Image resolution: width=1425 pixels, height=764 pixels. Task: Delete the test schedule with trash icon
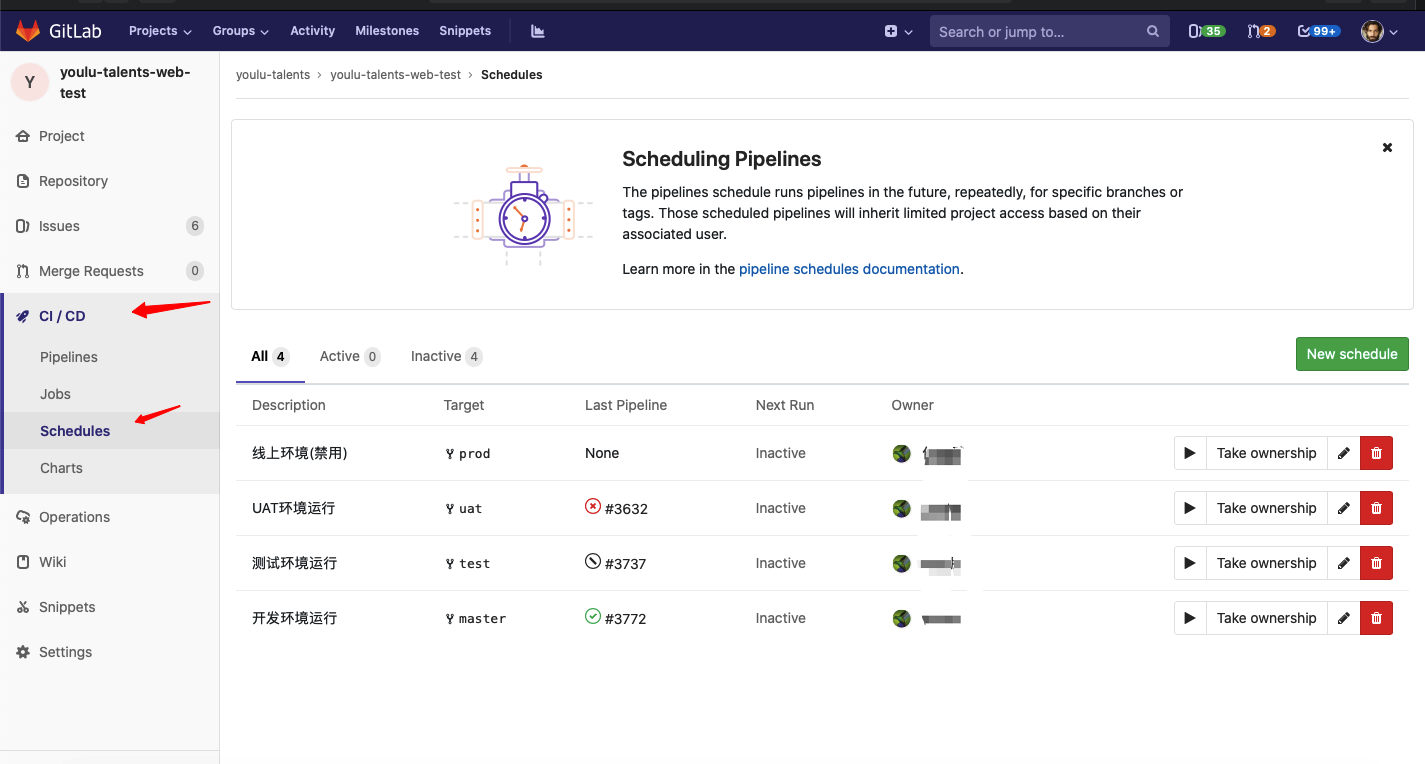click(x=1376, y=563)
